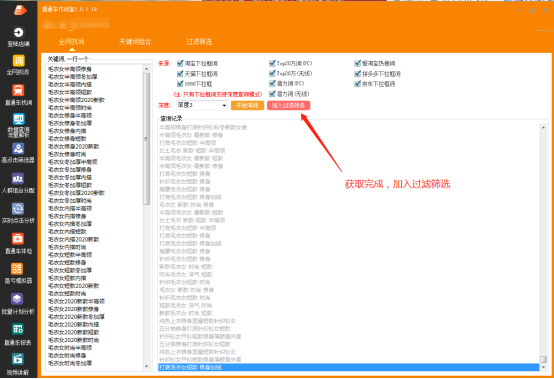Click the highlighted record 打底毛衣女短款 修身加绒
Screen dimensions: 554x379
tap(349, 367)
